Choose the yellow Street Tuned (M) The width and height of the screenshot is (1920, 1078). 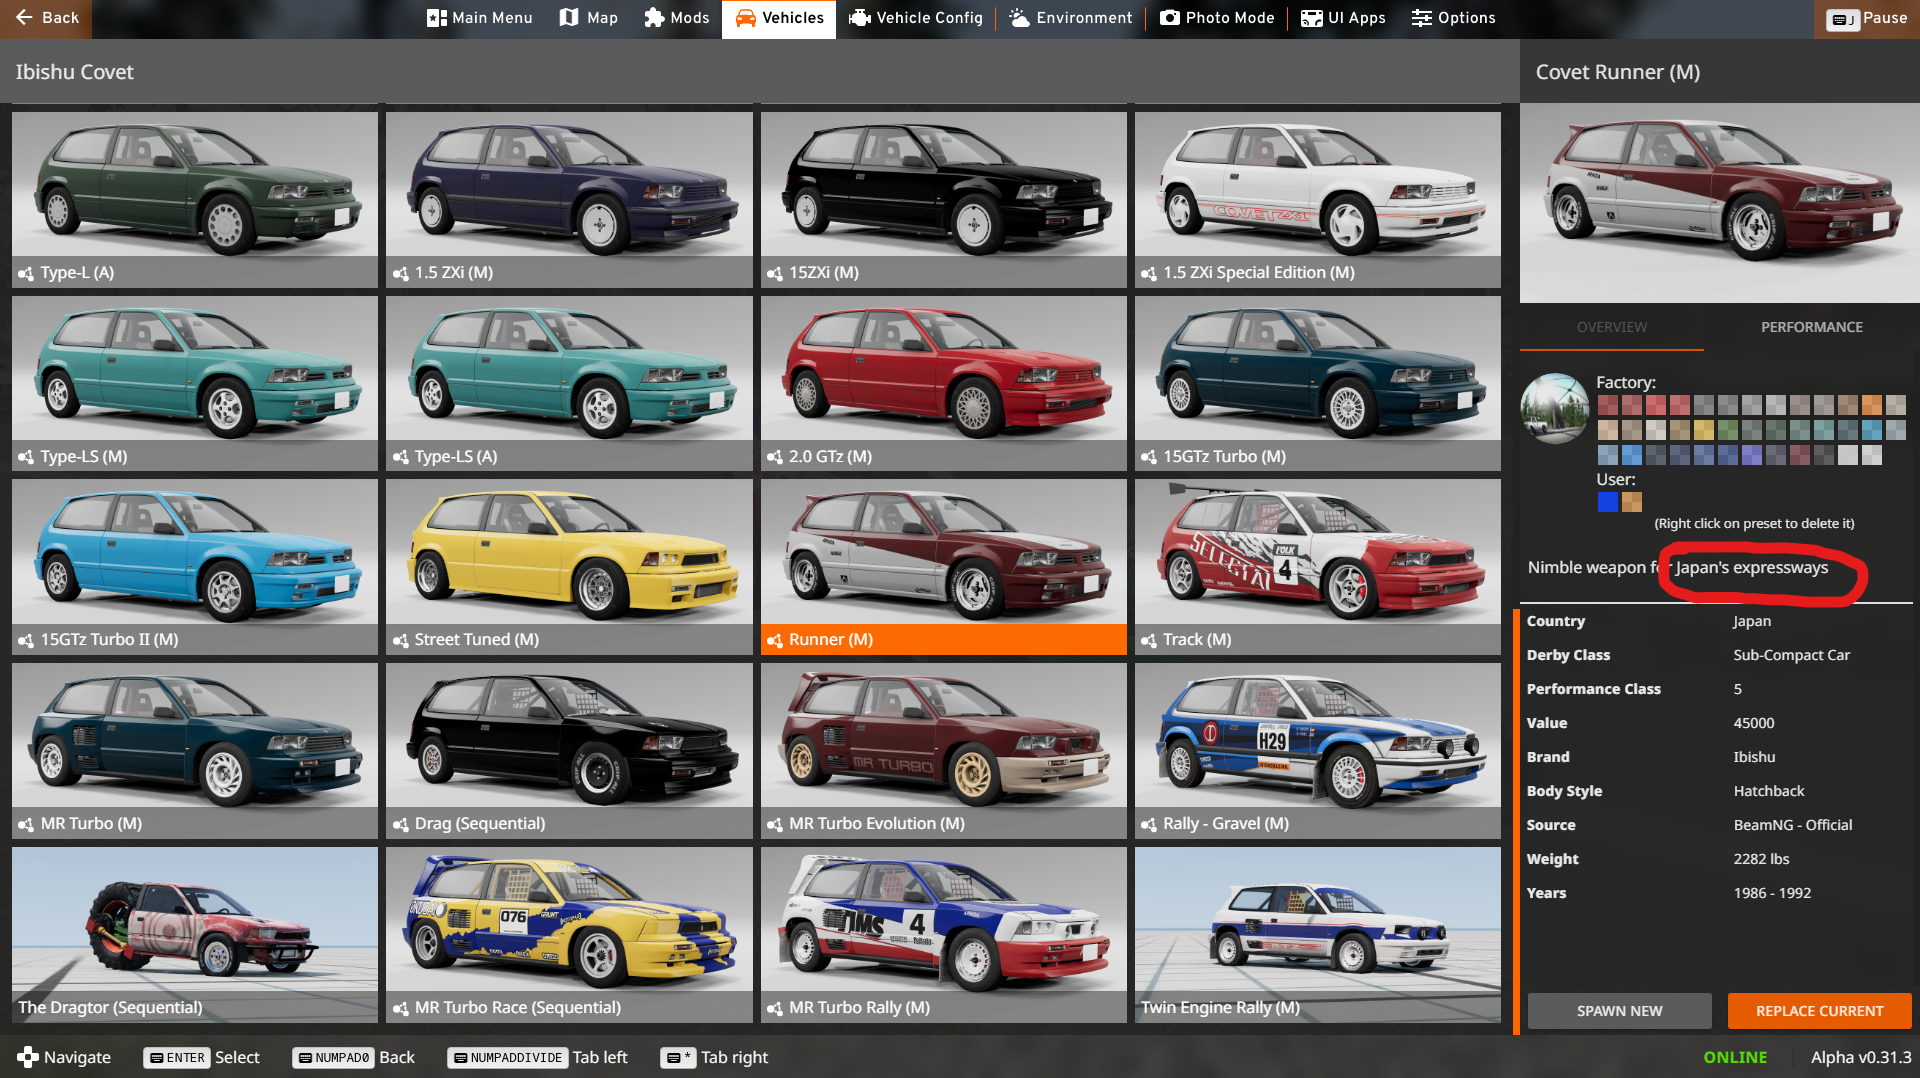tap(569, 566)
